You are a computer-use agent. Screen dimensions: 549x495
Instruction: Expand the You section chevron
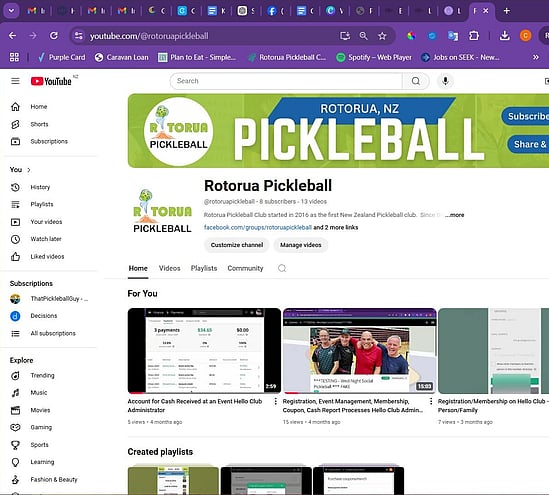(29, 170)
